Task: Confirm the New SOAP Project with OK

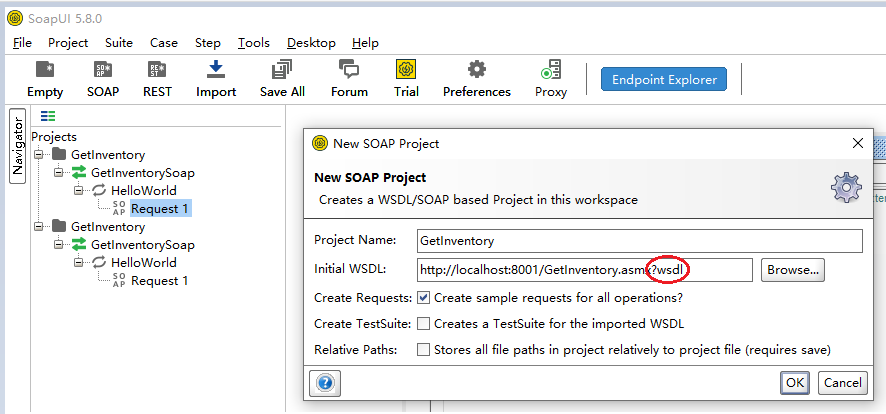Action: 794,383
